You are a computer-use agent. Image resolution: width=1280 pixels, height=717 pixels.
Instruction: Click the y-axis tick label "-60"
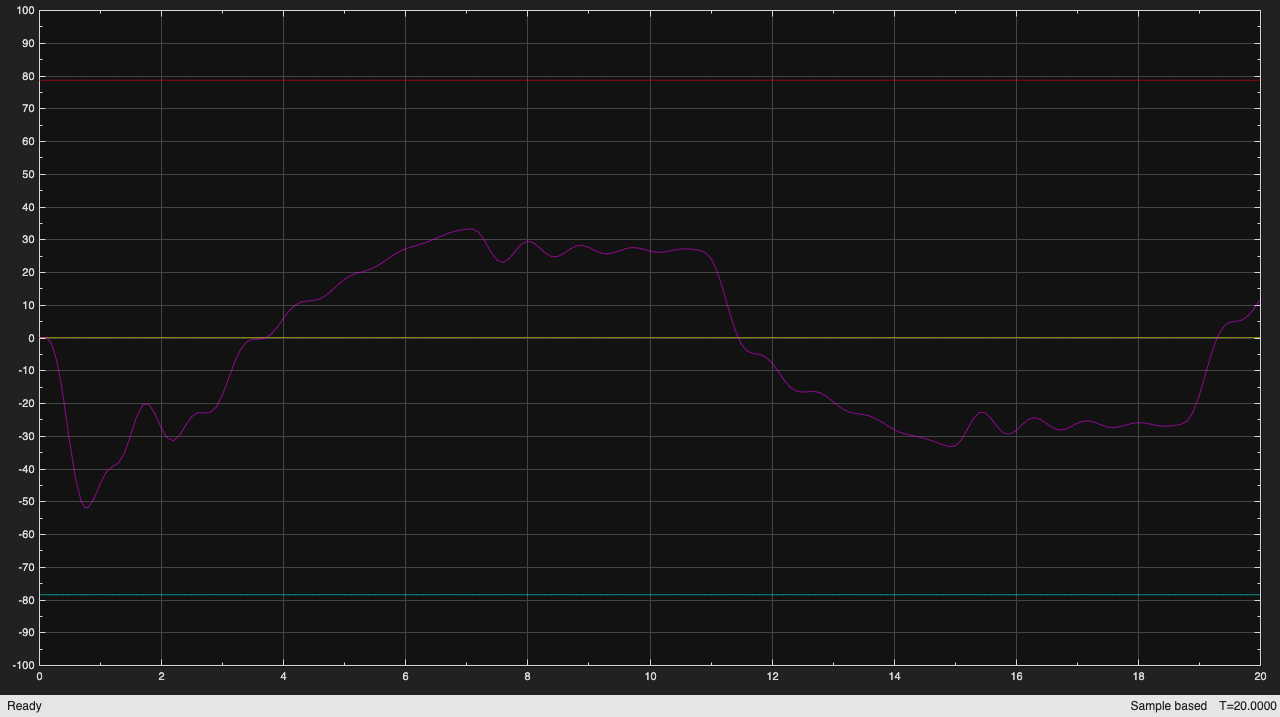(x=25, y=534)
